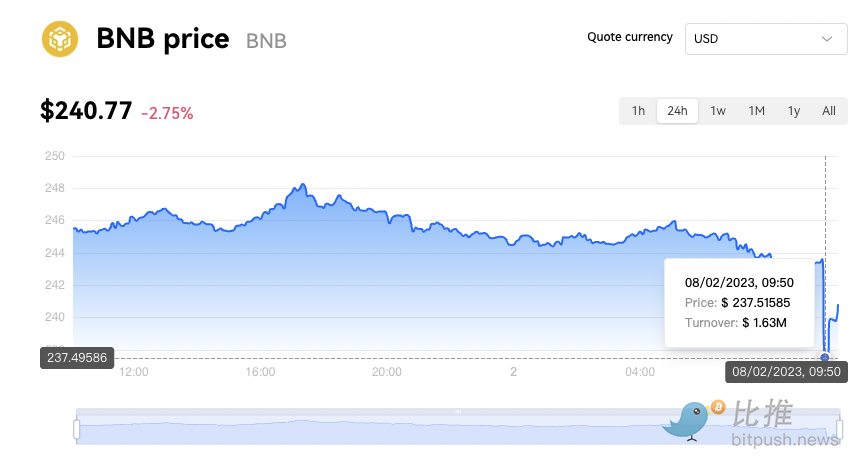Choose the 1w chart range

point(717,111)
